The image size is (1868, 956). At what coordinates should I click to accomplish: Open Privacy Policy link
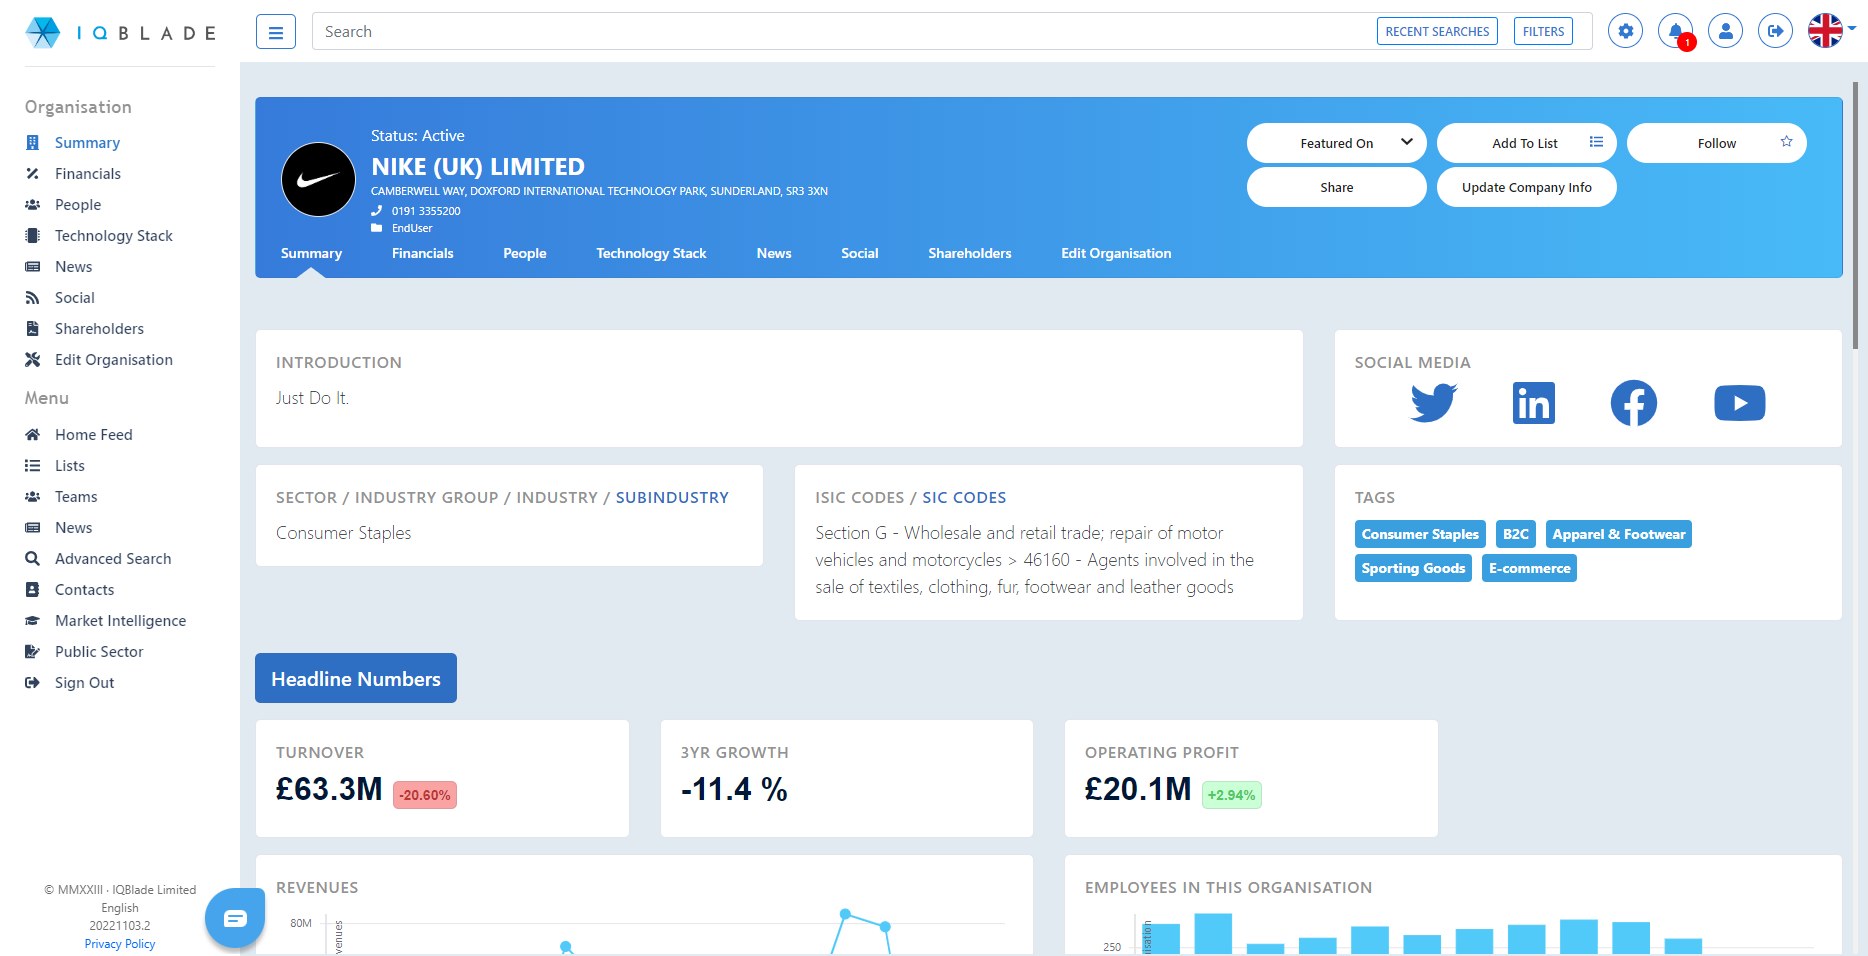tap(120, 944)
